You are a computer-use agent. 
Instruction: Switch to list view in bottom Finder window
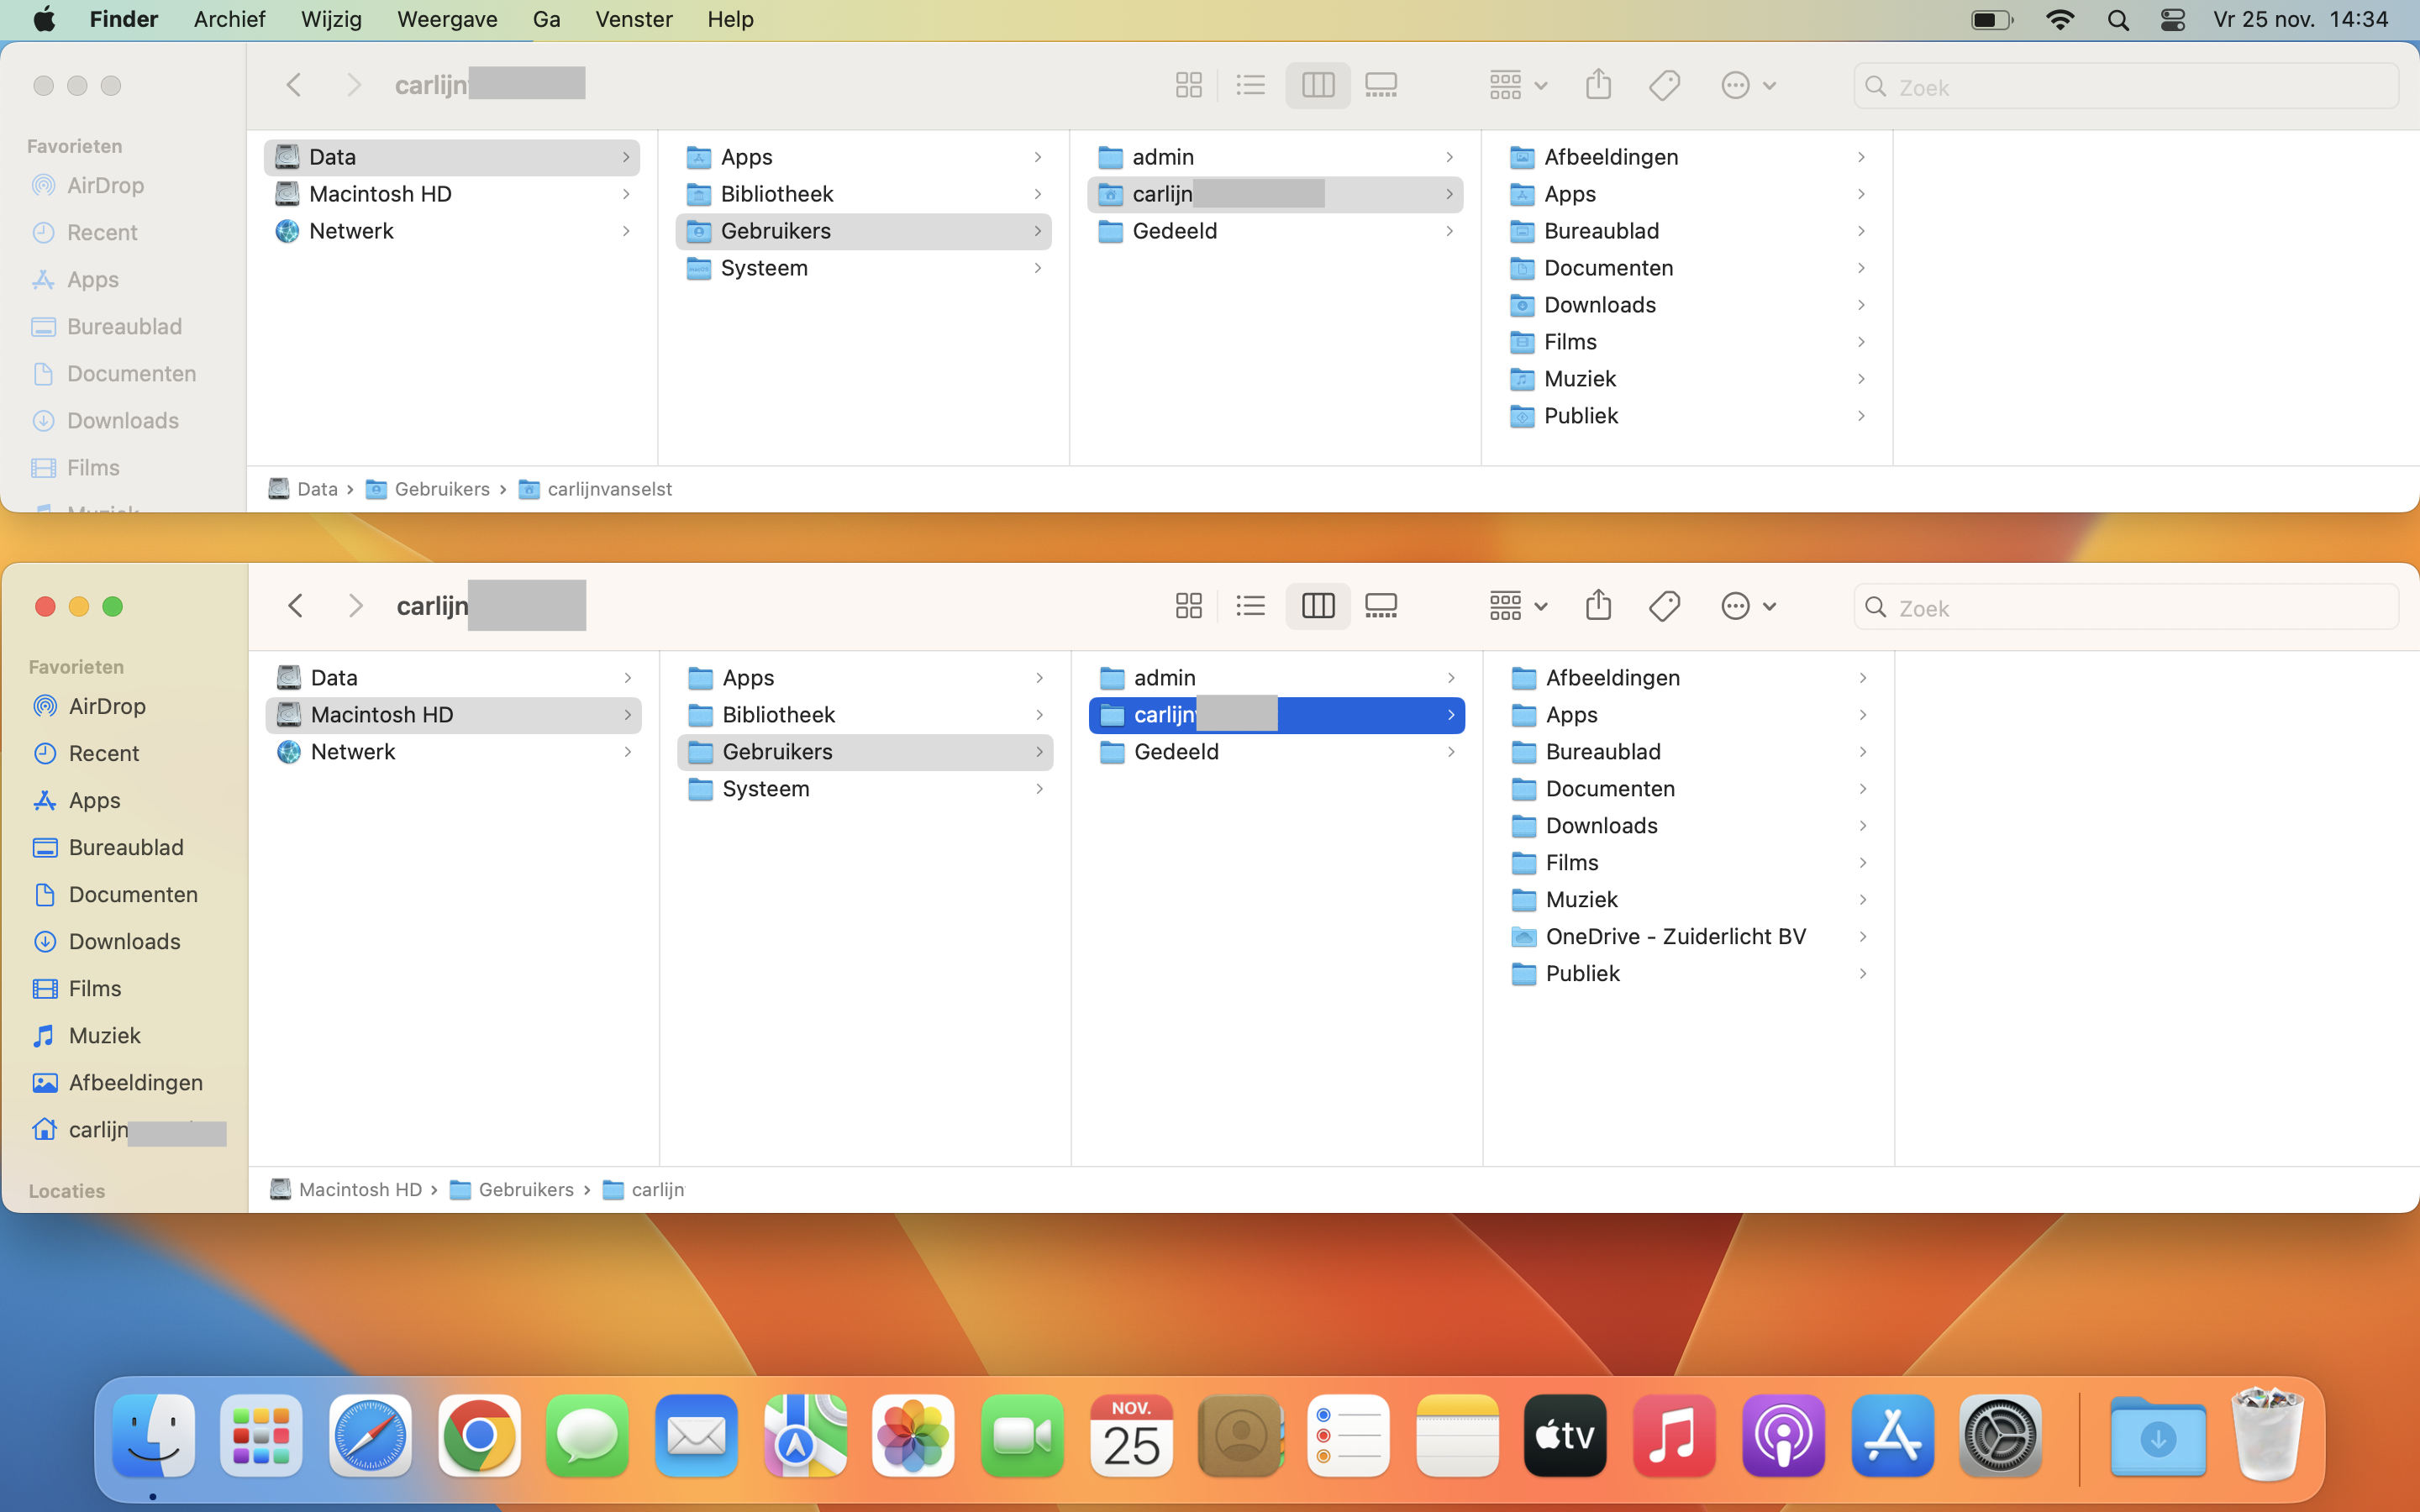[1250, 606]
